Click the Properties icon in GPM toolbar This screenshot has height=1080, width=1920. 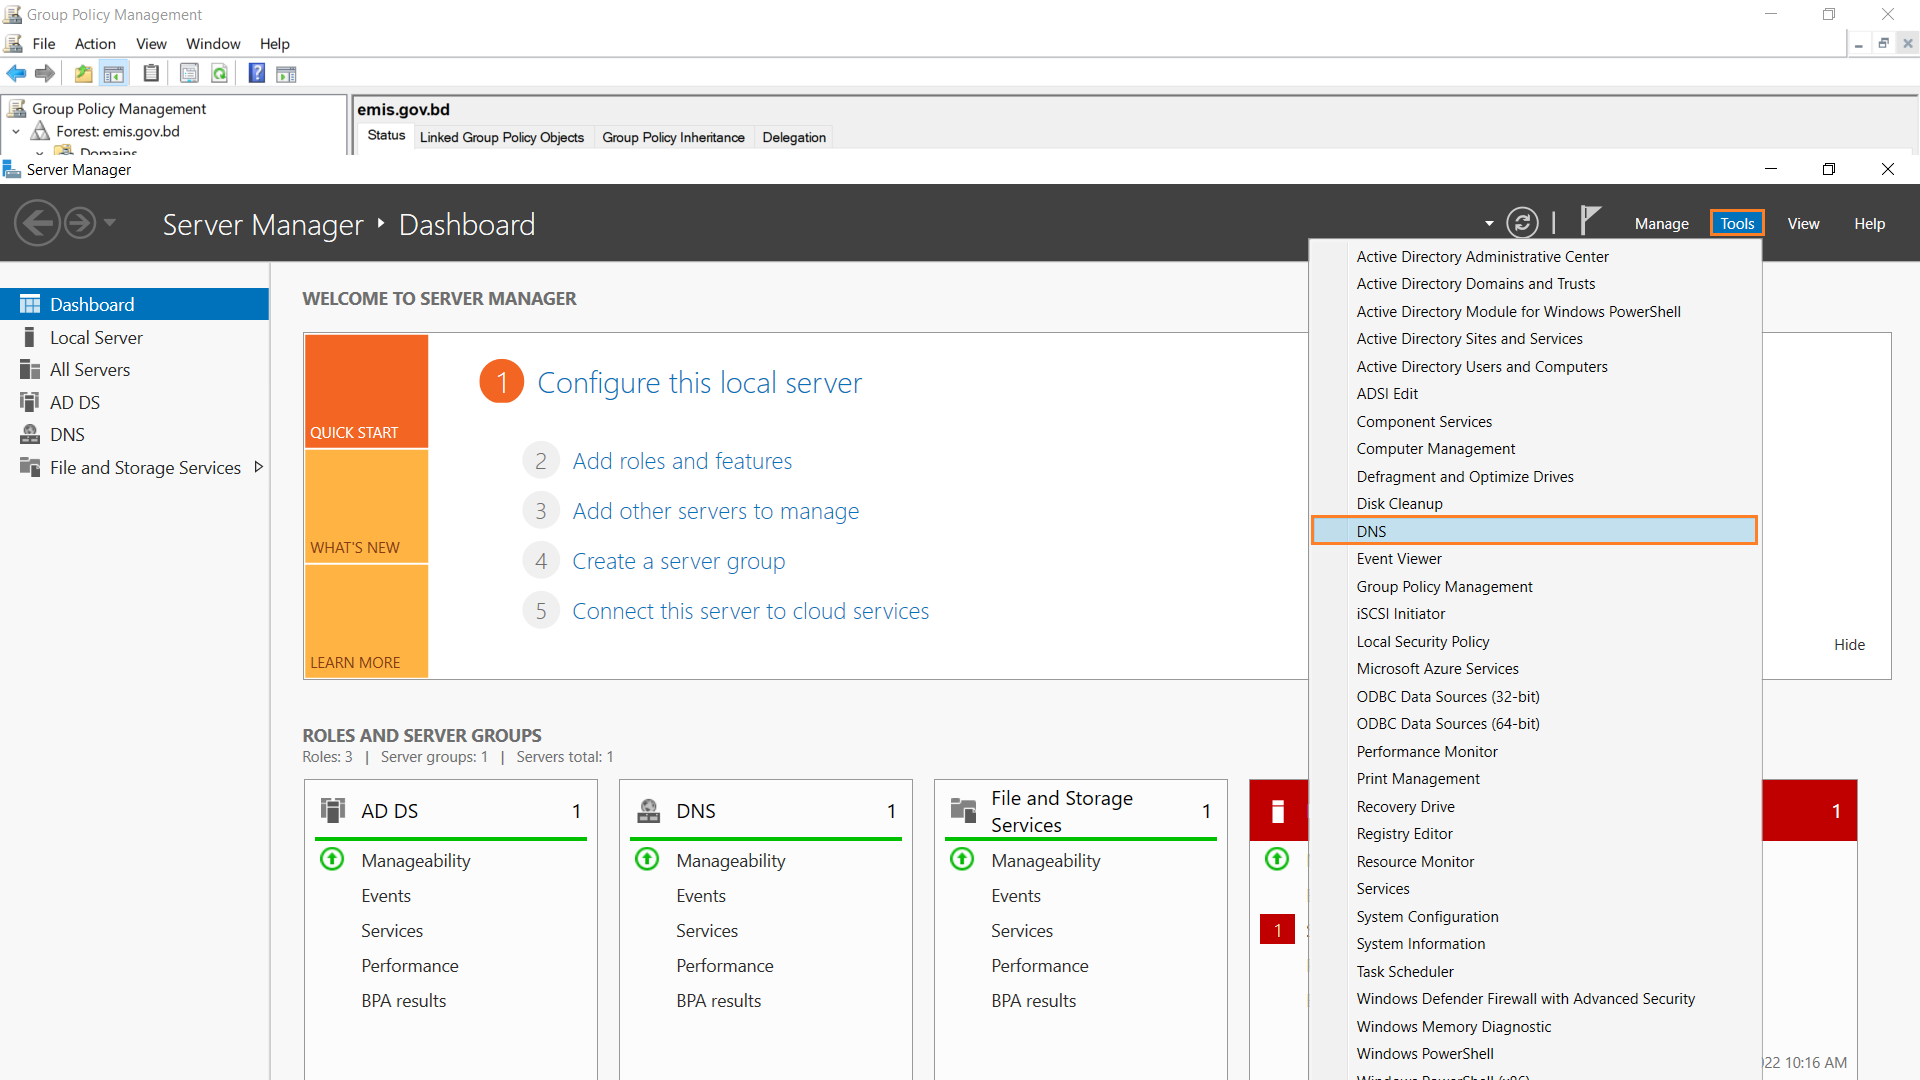[x=189, y=73]
